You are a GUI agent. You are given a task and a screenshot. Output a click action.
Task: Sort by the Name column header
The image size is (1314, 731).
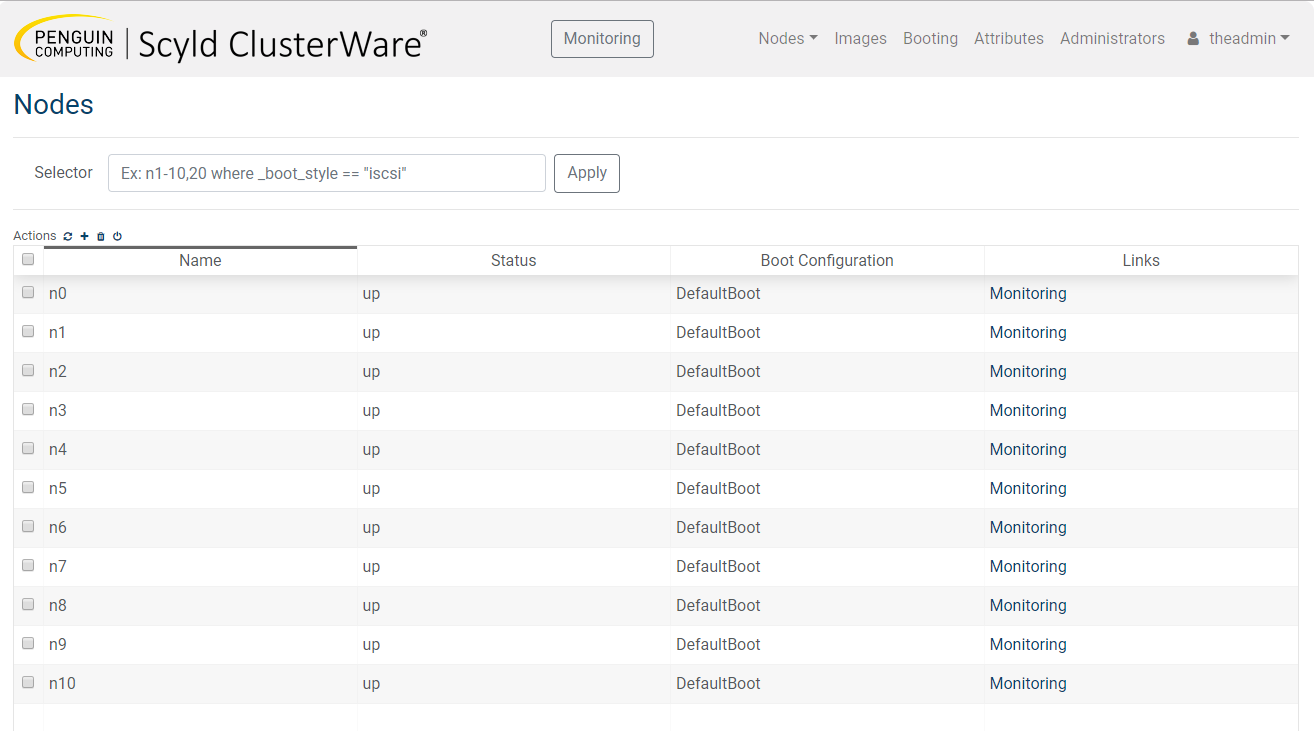point(200,261)
